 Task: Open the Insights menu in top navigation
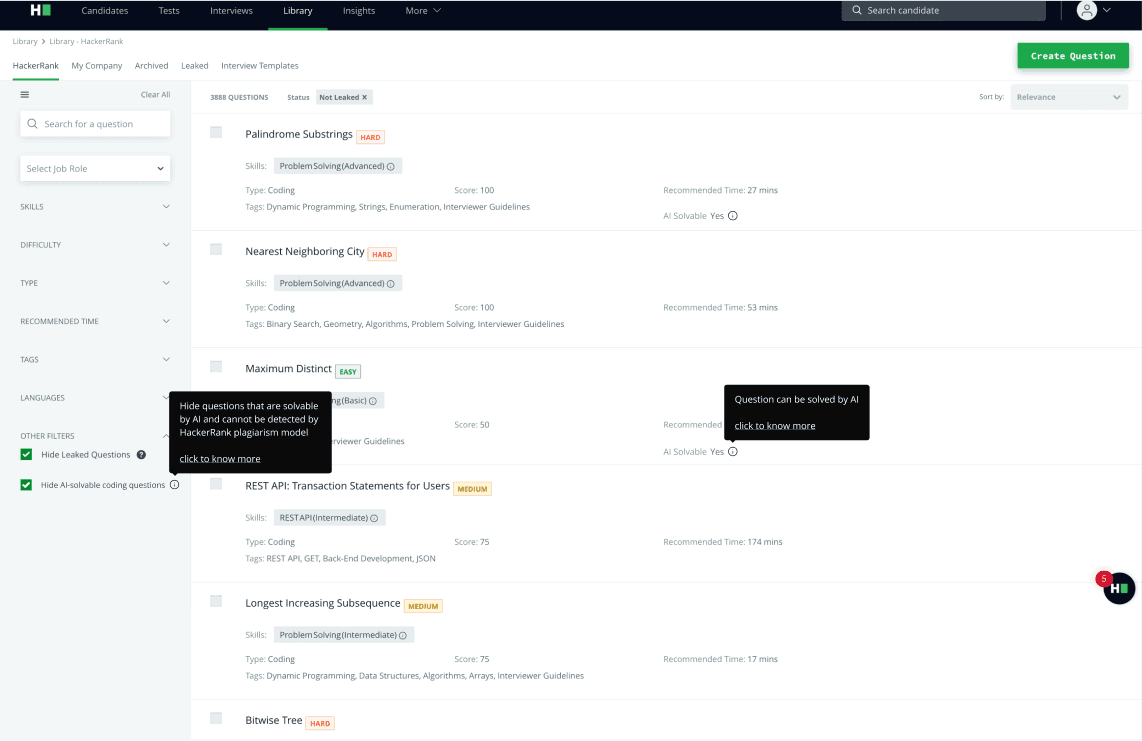(x=359, y=11)
